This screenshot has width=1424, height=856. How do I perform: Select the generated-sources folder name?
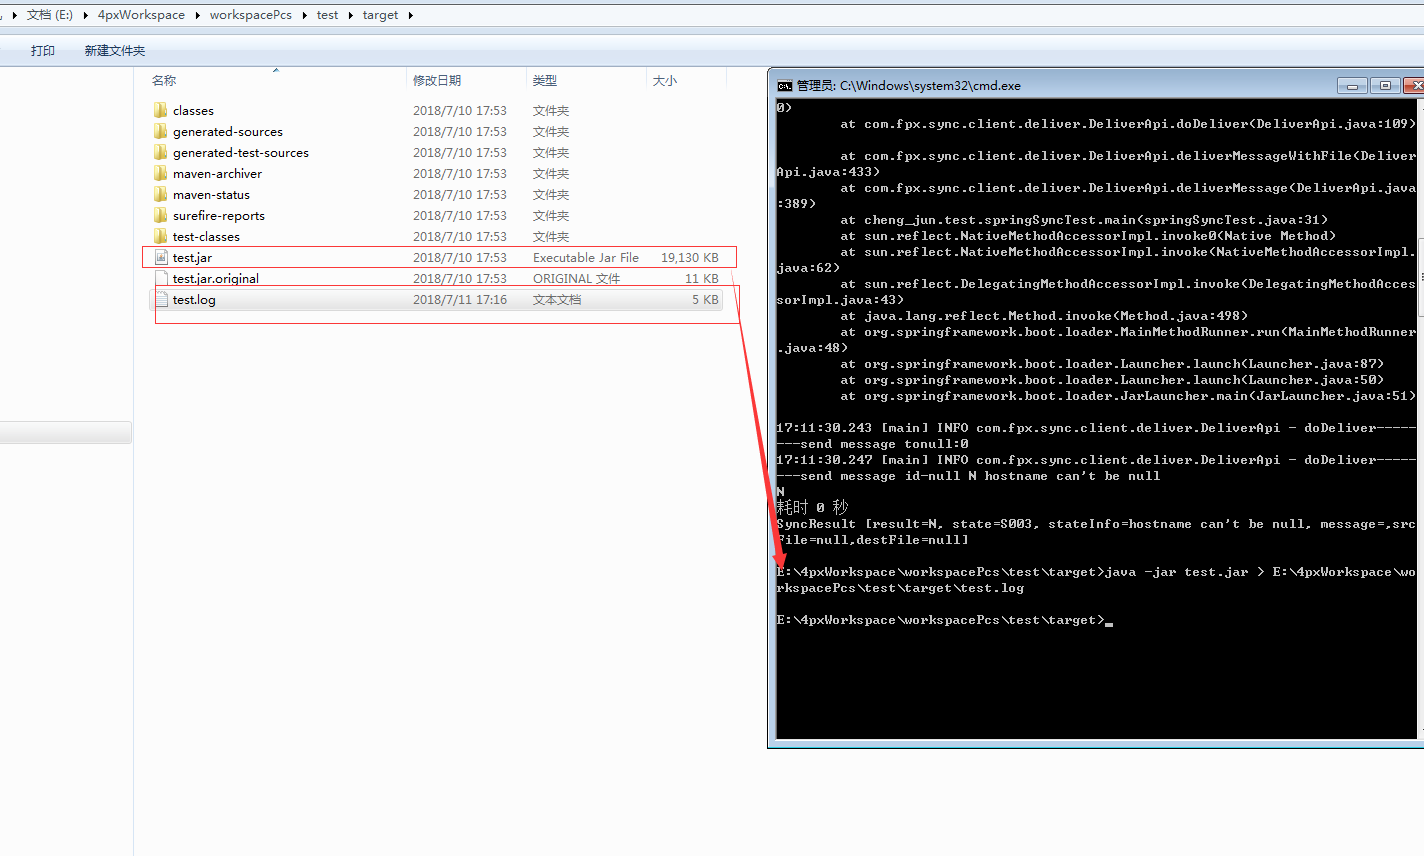(228, 132)
